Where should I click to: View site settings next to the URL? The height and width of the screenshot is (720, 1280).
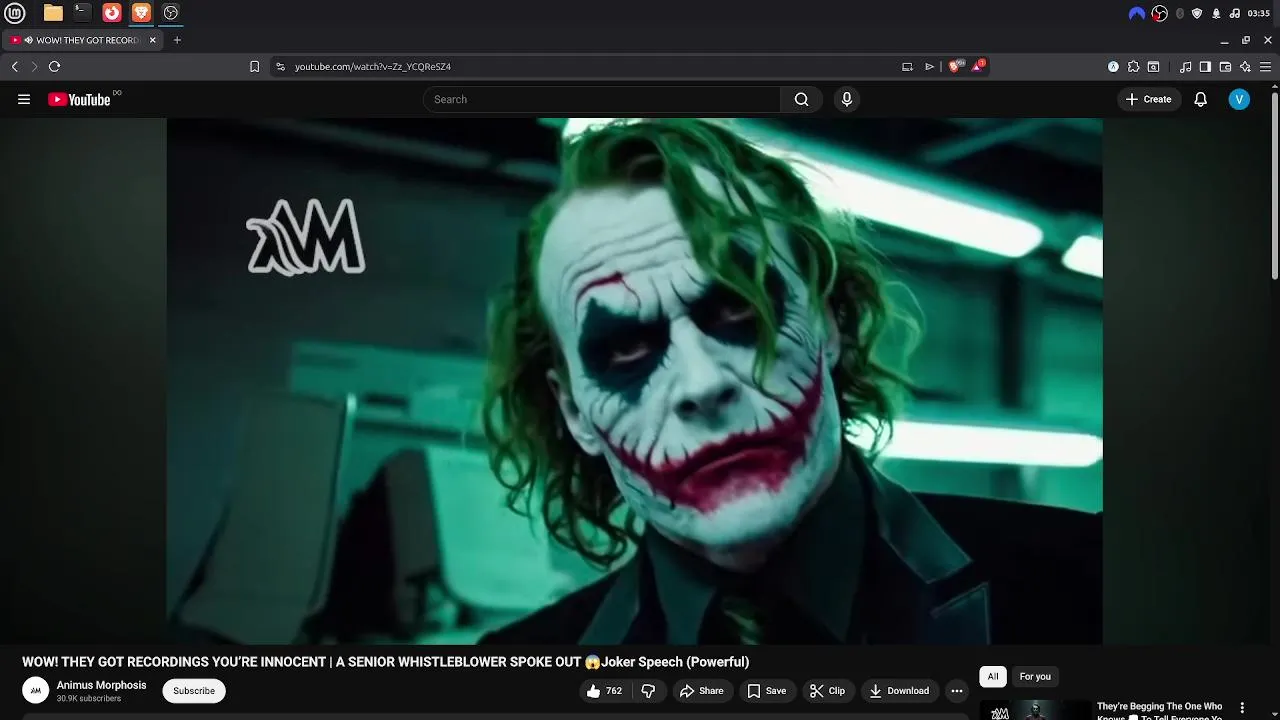click(x=281, y=66)
